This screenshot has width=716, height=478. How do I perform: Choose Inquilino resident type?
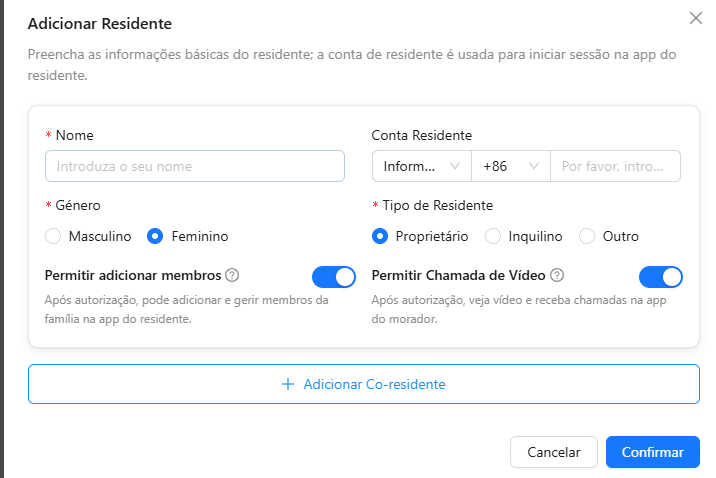click(x=493, y=236)
